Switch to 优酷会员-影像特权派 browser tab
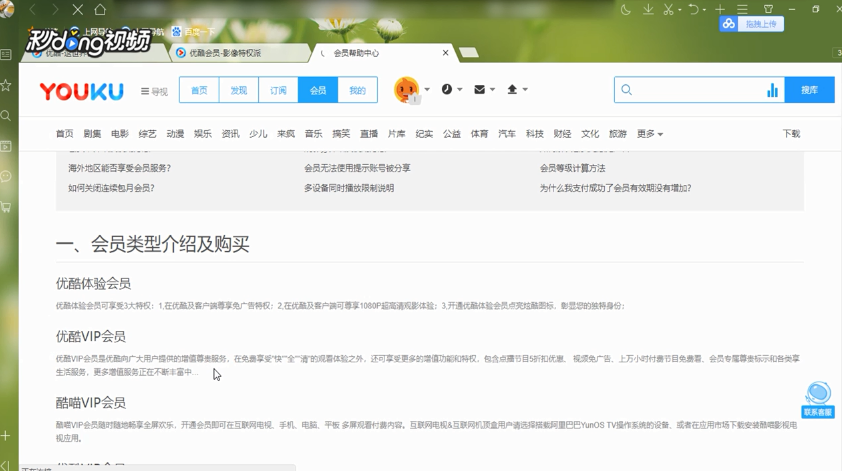 pos(239,53)
